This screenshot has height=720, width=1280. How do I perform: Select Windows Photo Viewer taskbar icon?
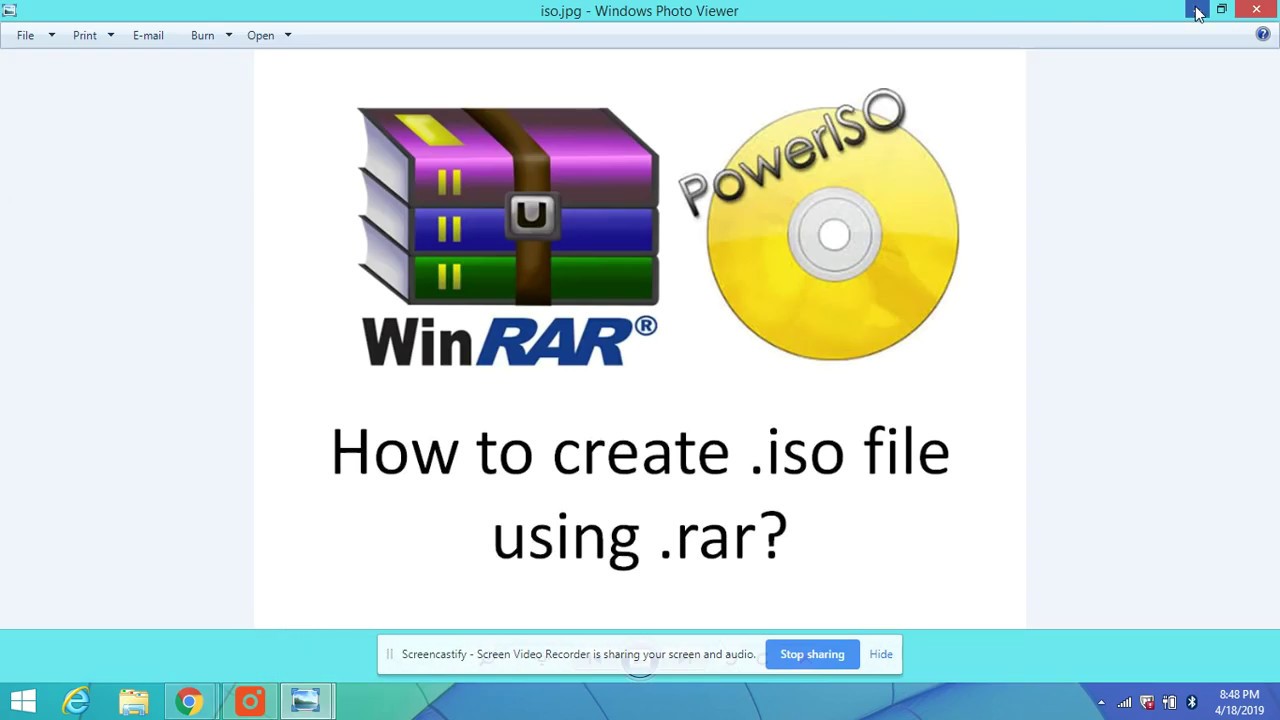306,702
